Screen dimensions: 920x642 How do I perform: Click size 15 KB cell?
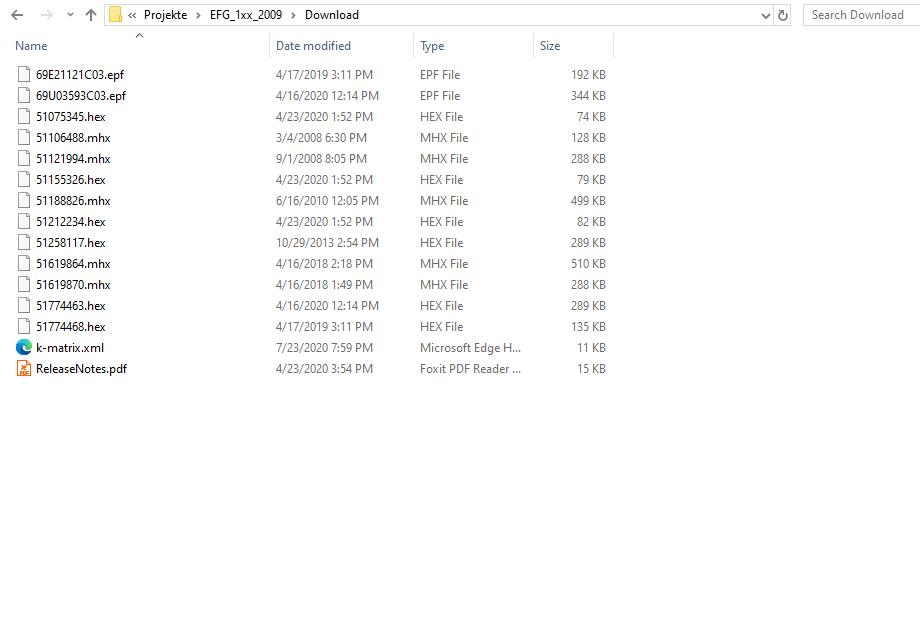pyautogui.click(x=591, y=369)
